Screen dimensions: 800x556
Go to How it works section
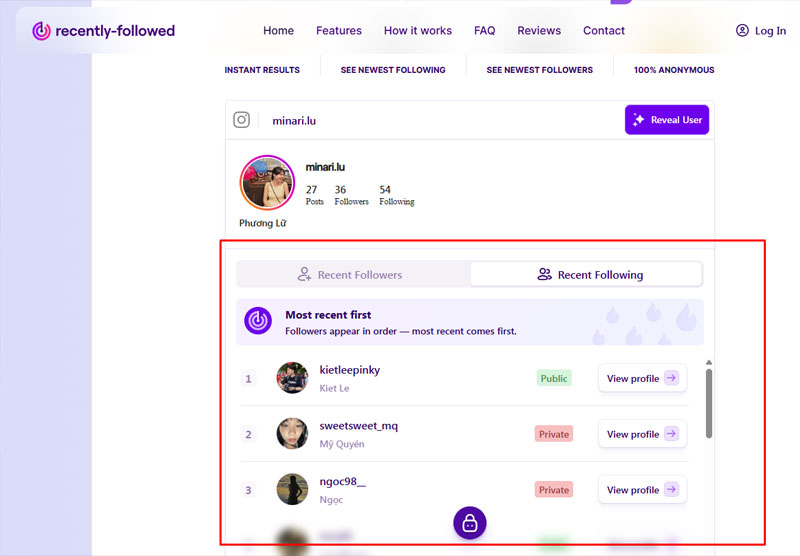tap(418, 31)
